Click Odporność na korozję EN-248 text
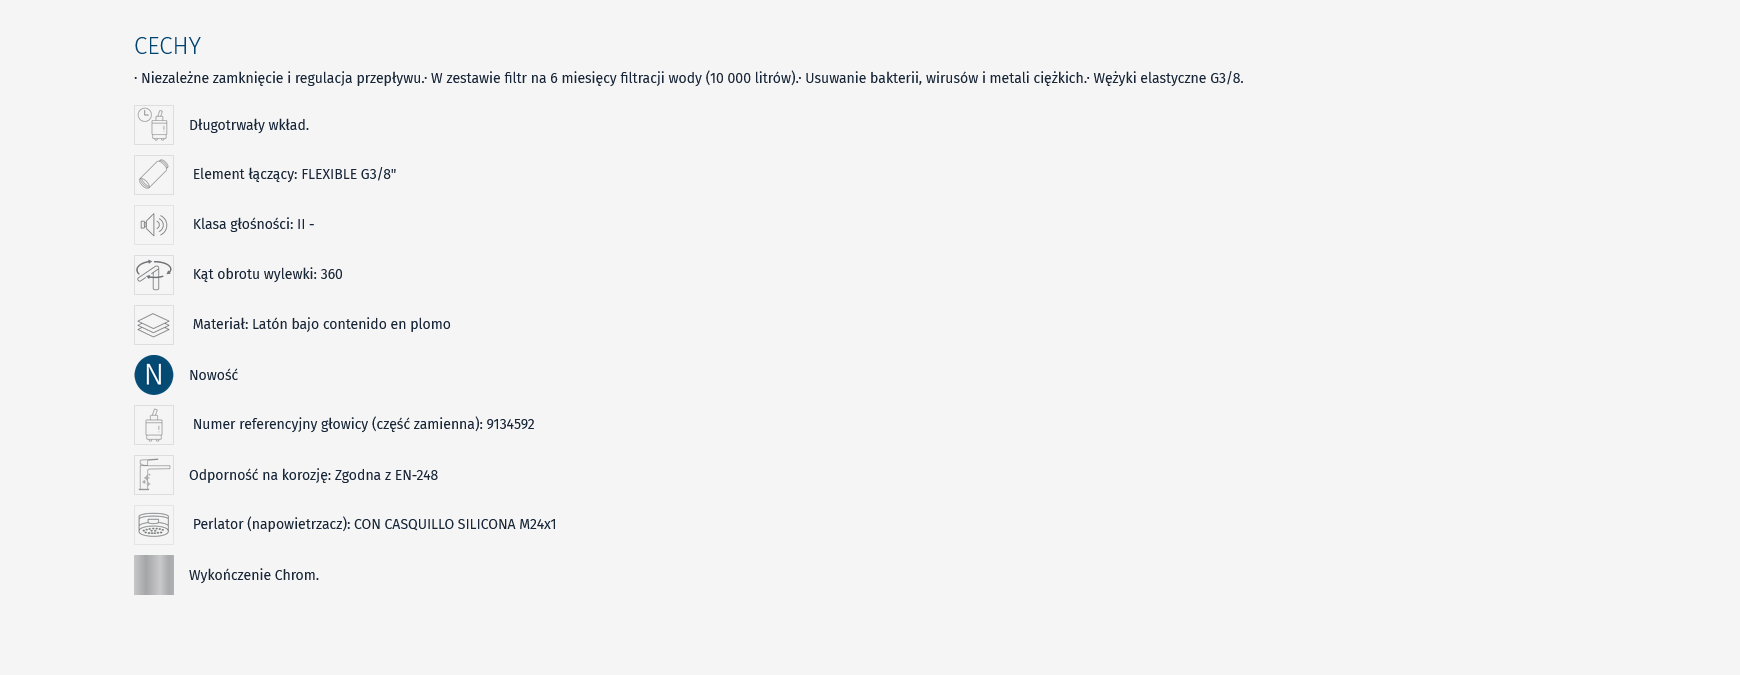 coord(313,475)
